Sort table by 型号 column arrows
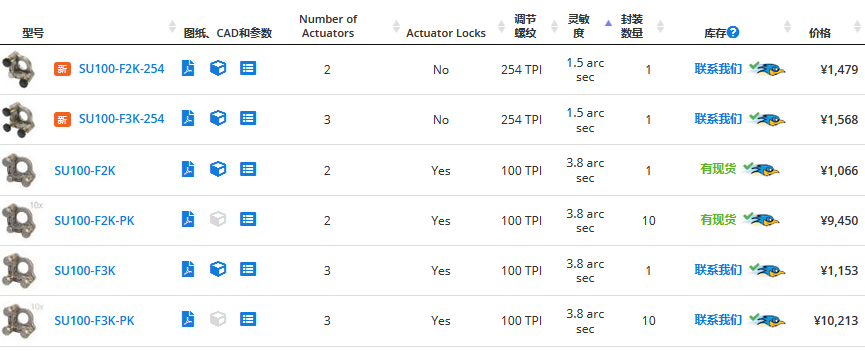Screen dimensions: 865x363 coord(172,26)
